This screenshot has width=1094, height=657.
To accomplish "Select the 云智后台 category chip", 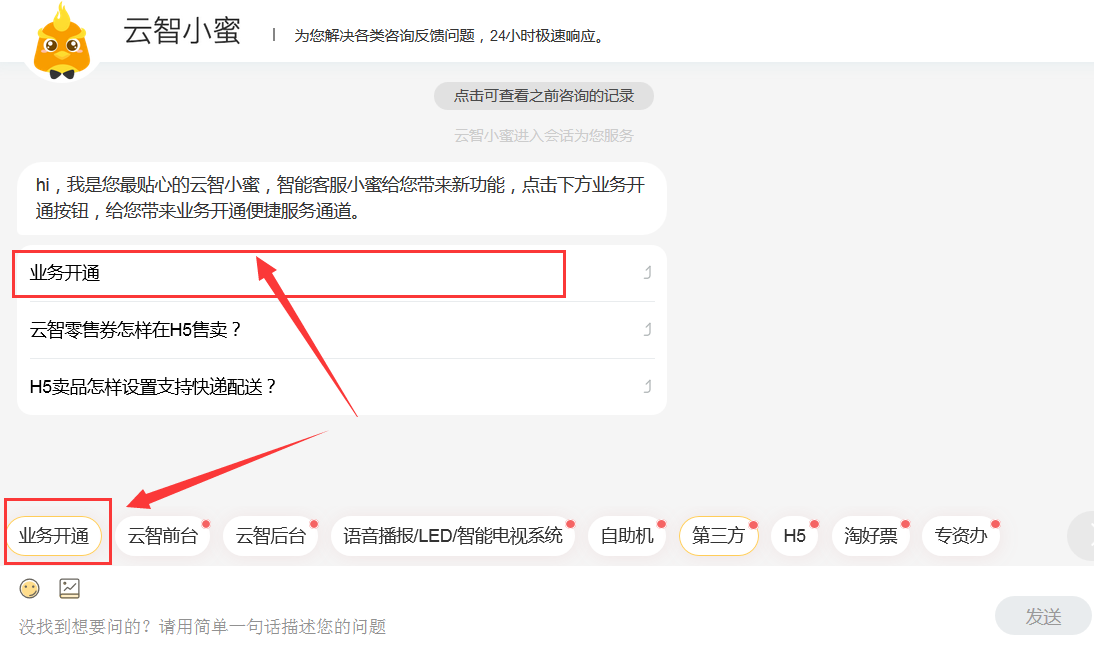I will pyautogui.click(x=271, y=536).
